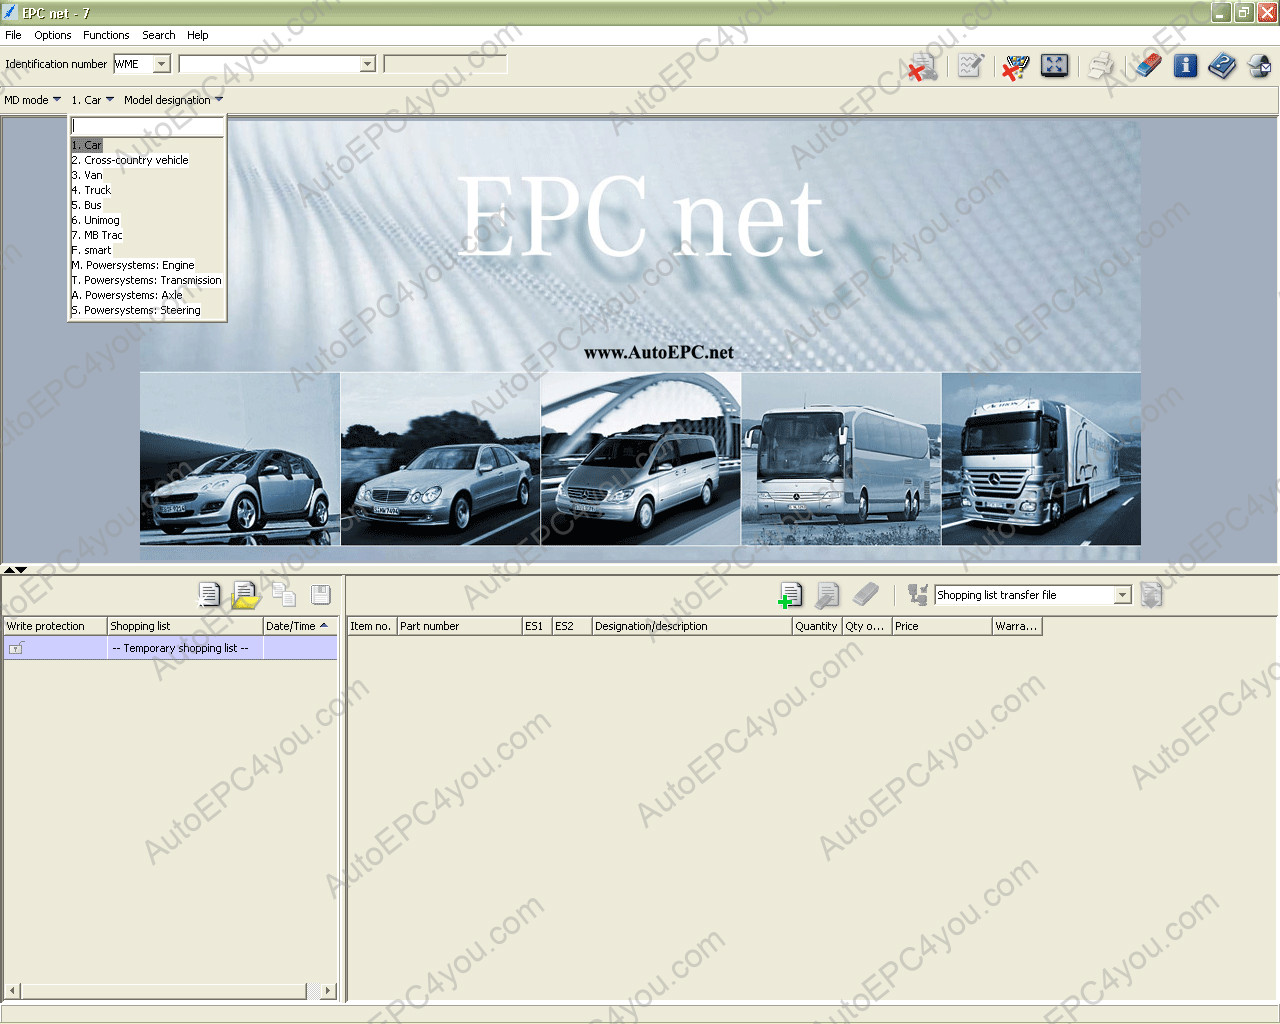Open the Functions menu
The width and height of the screenshot is (1280, 1024).
coord(106,35)
